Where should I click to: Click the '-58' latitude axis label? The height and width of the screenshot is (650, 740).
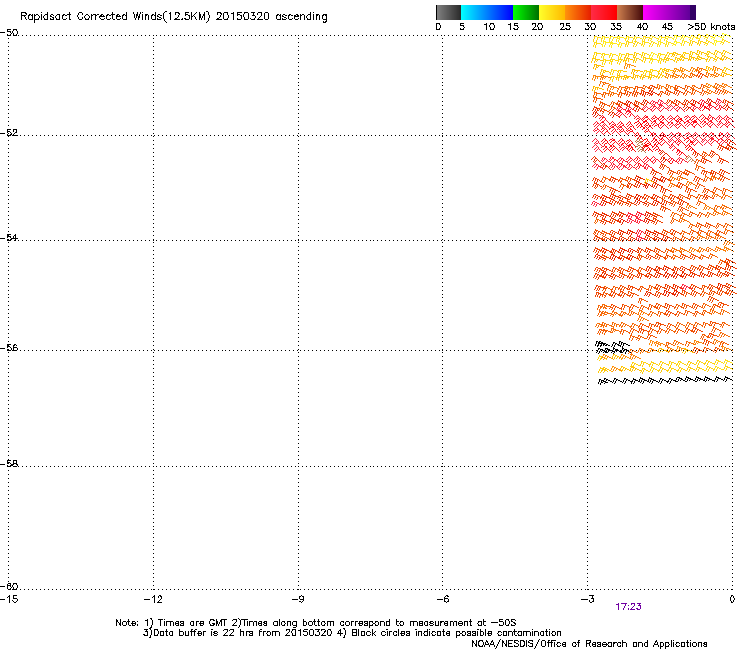tap(9, 464)
